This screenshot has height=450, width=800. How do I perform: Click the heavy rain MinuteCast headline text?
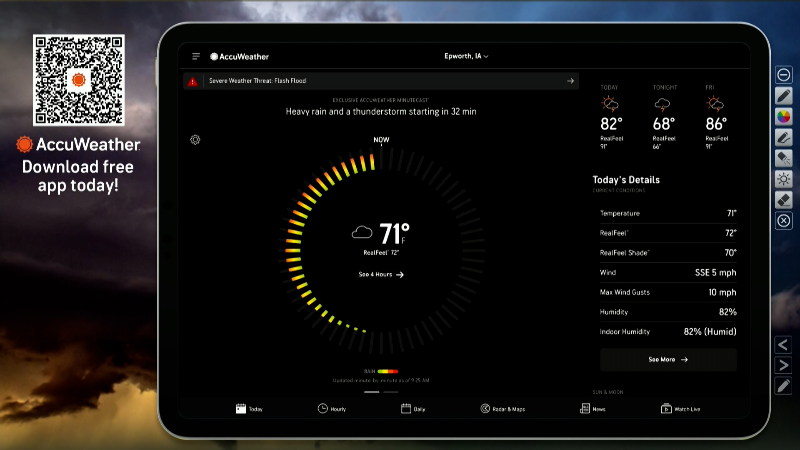[x=381, y=112]
